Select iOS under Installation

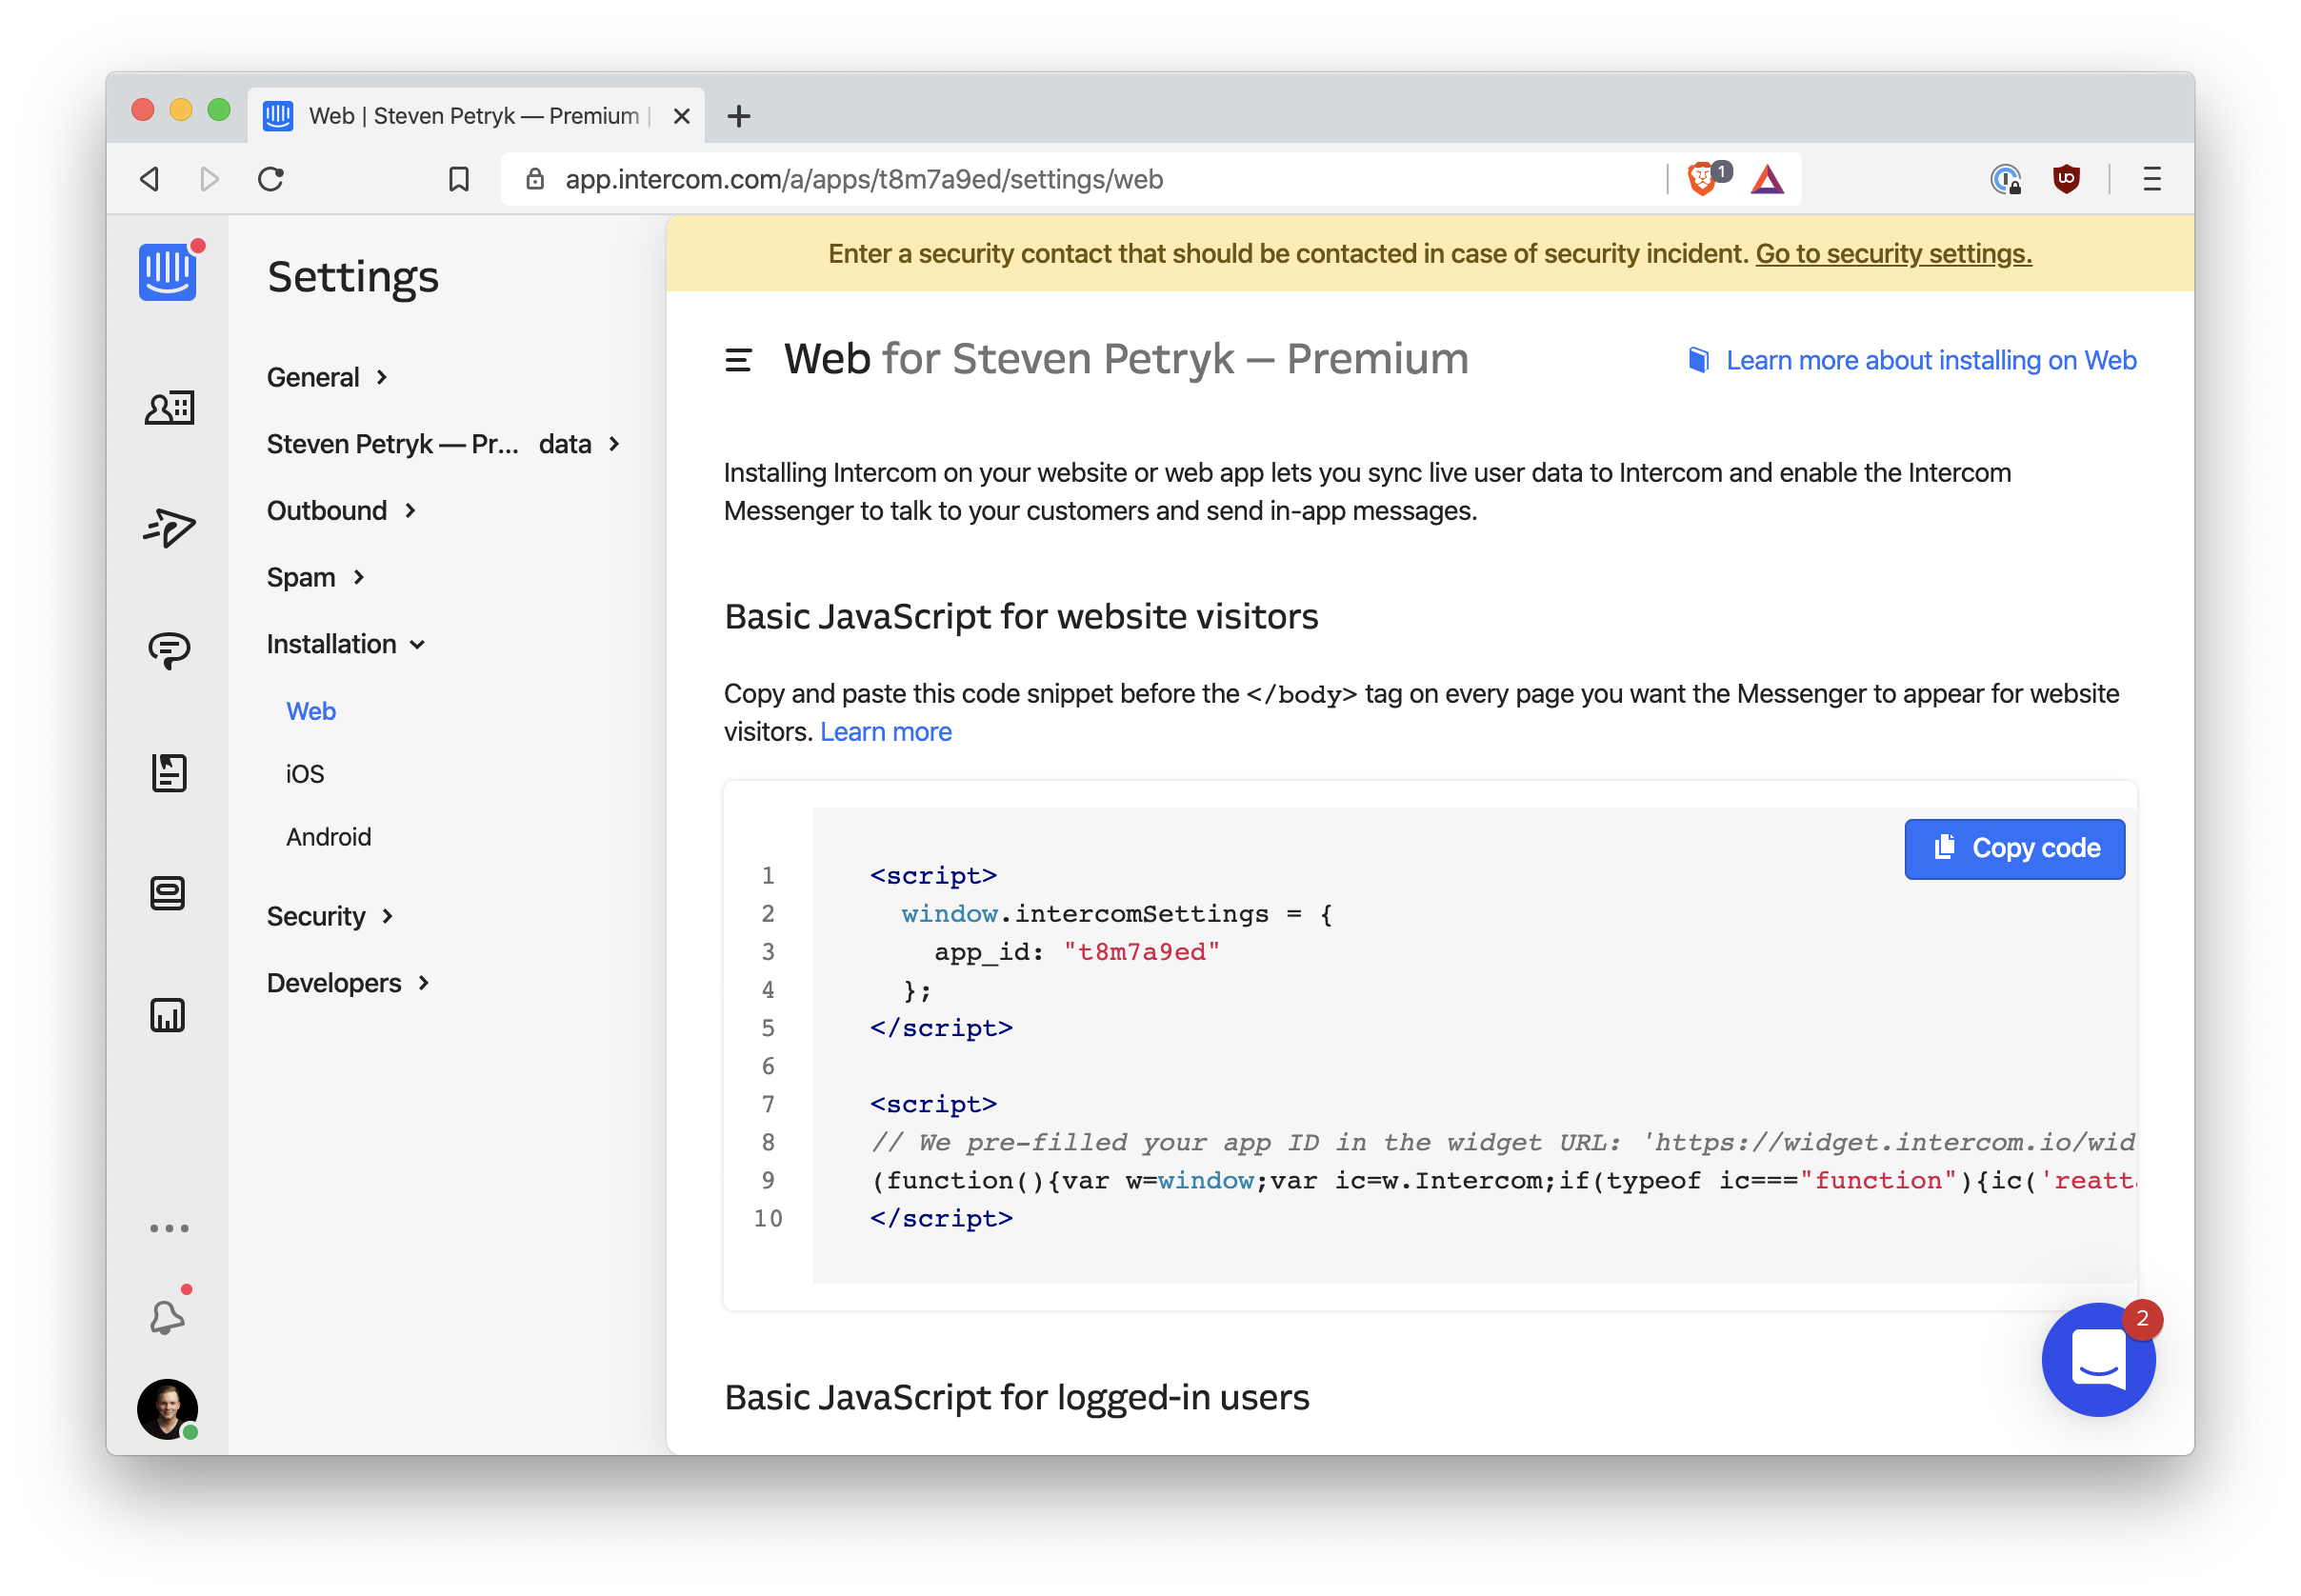point(305,774)
